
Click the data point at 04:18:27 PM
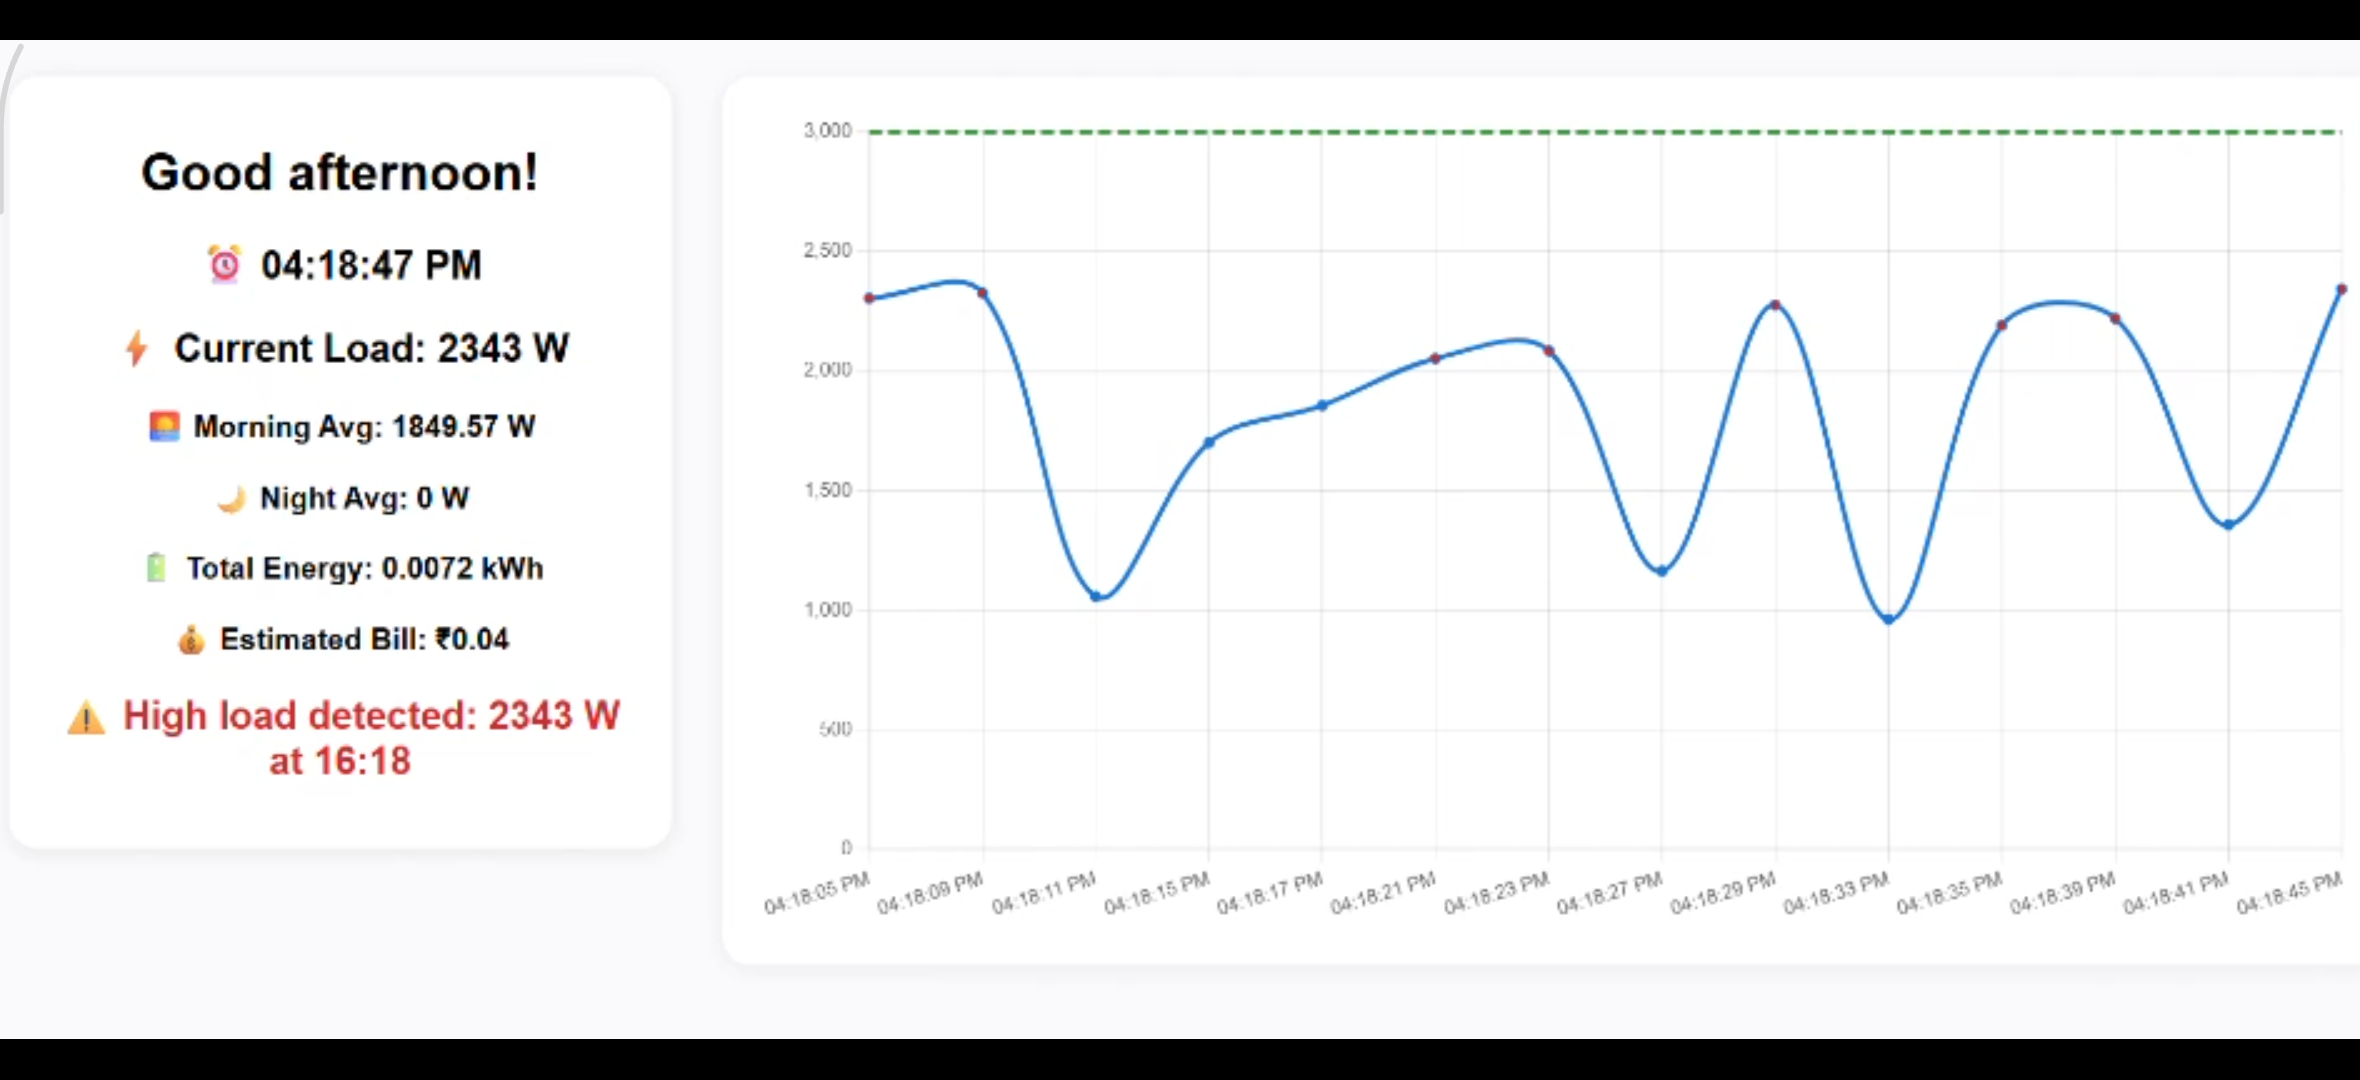(1662, 571)
